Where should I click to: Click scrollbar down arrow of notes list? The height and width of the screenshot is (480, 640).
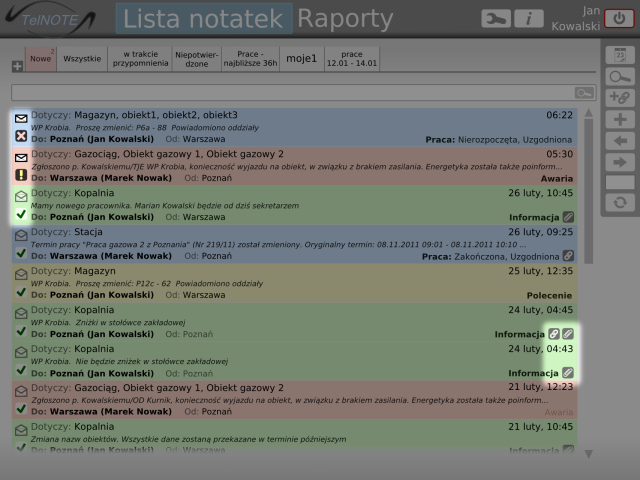pos(589,454)
